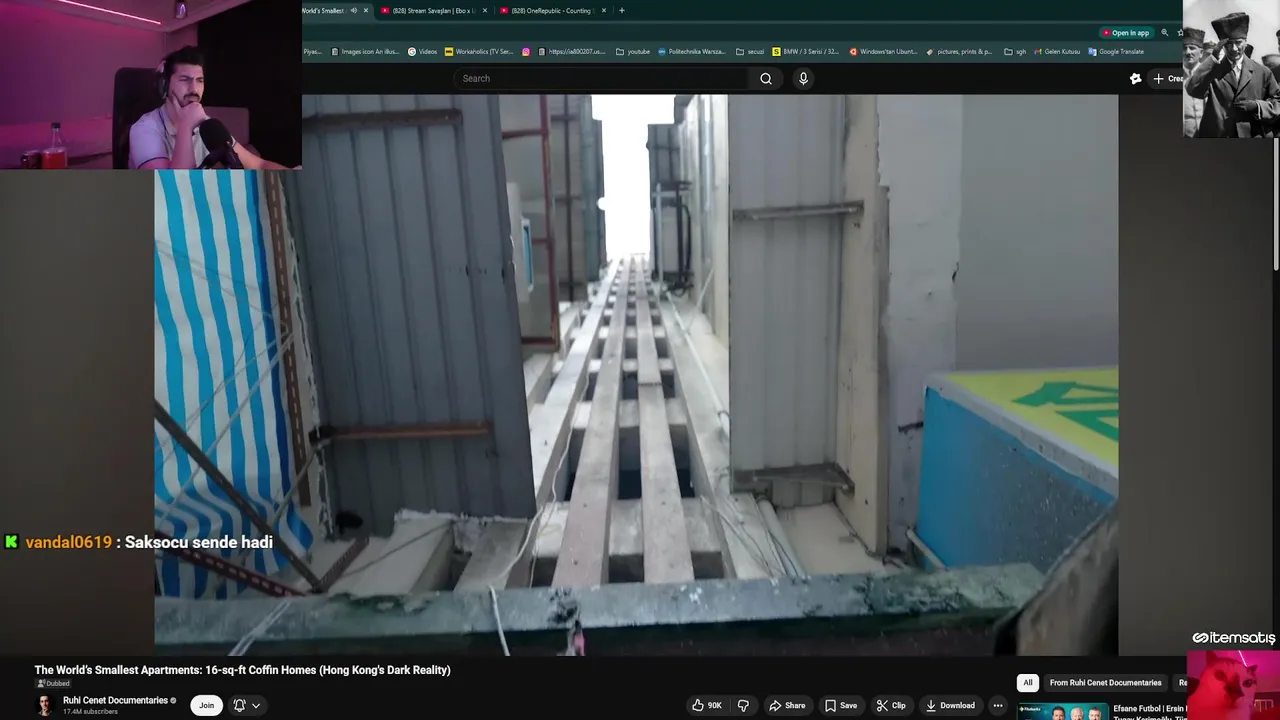Click the sparkle icon beside Create
The height and width of the screenshot is (720, 1280).
point(1136,79)
